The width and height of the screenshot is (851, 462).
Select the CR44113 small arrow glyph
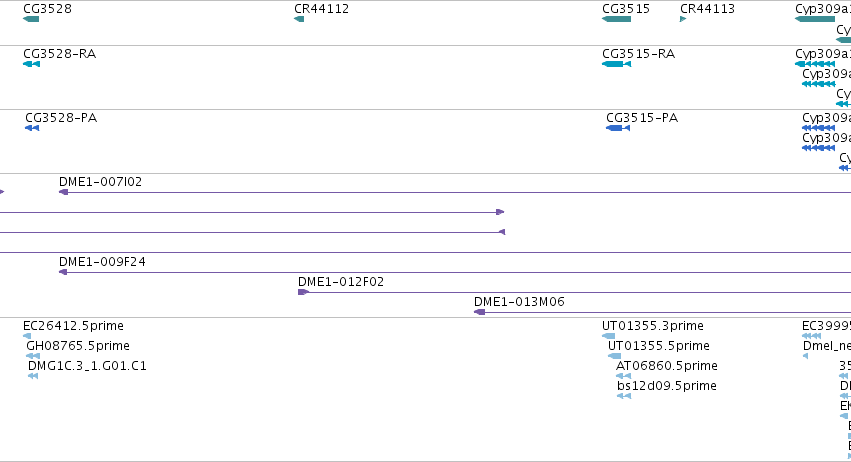coord(683,19)
